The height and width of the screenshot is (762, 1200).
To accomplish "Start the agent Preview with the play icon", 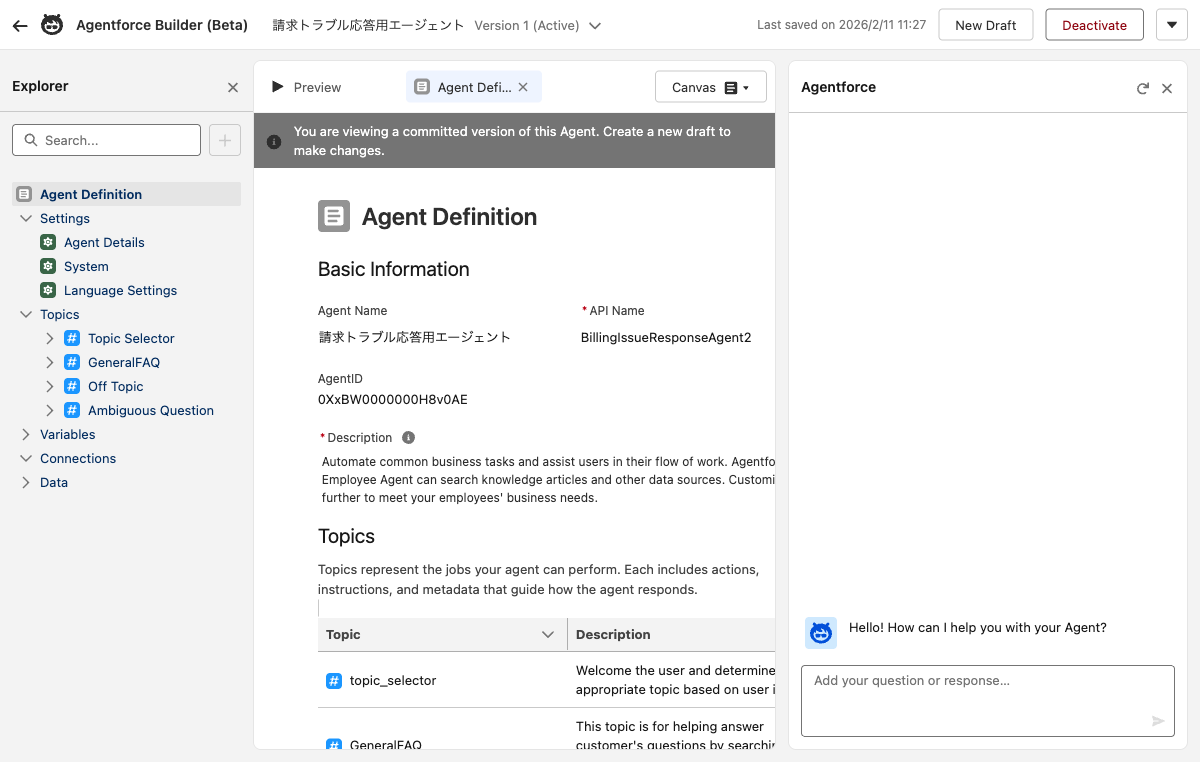I will pyautogui.click(x=277, y=87).
